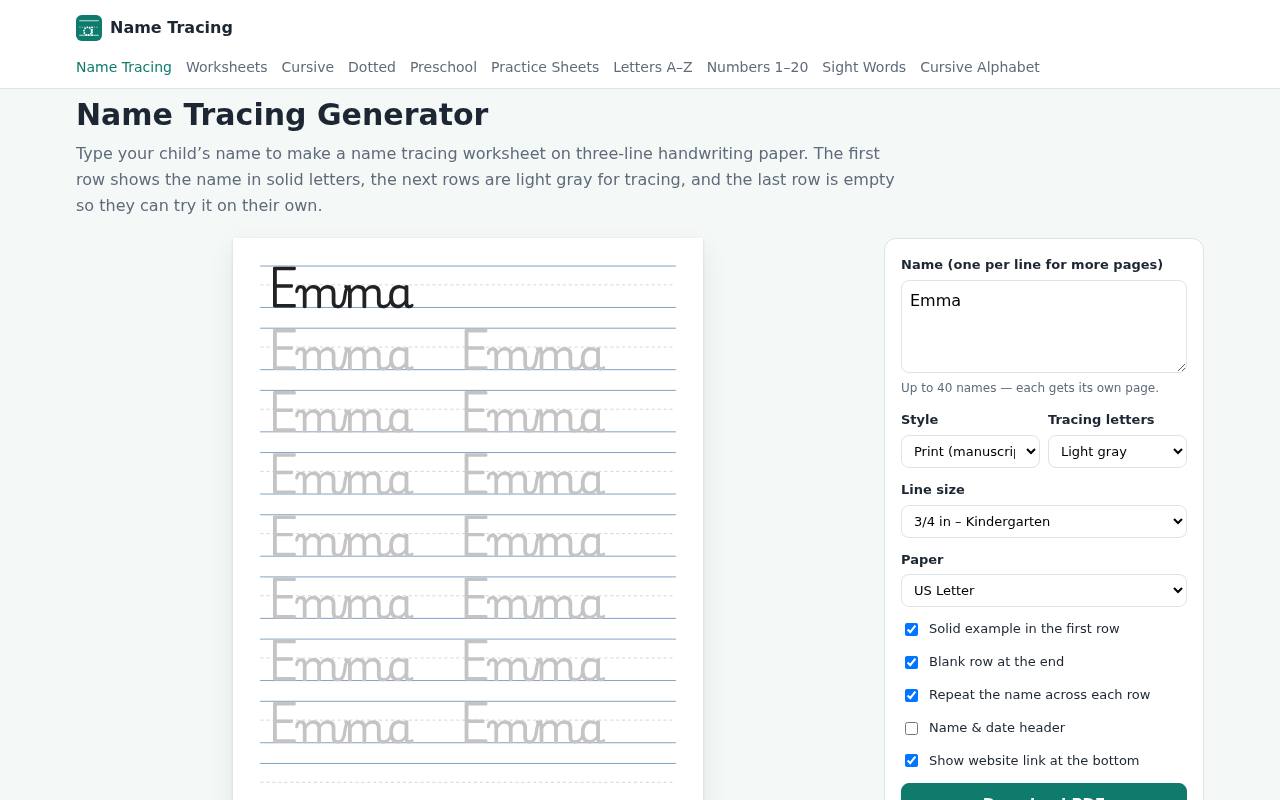Open Practice Sheets in the navigation
The image size is (1280, 800).
tap(545, 67)
